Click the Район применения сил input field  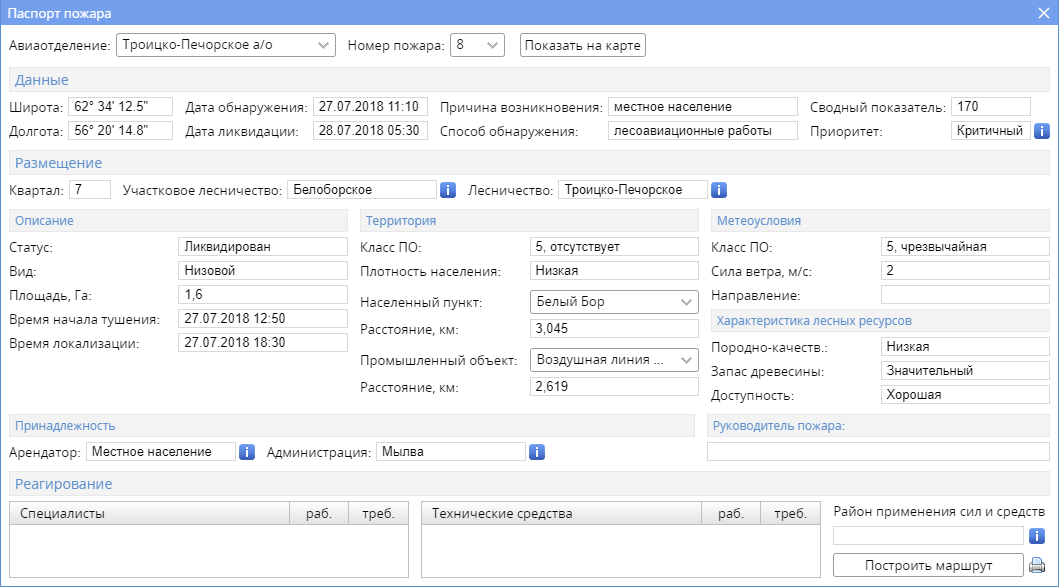pos(928,536)
